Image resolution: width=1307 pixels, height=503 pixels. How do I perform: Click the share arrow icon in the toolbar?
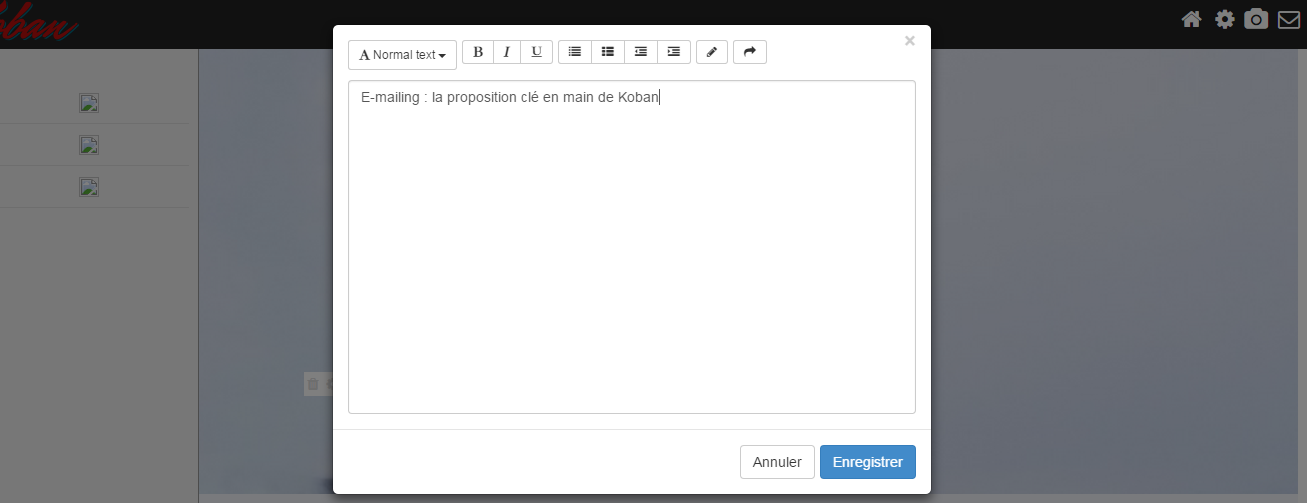point(750,52)
